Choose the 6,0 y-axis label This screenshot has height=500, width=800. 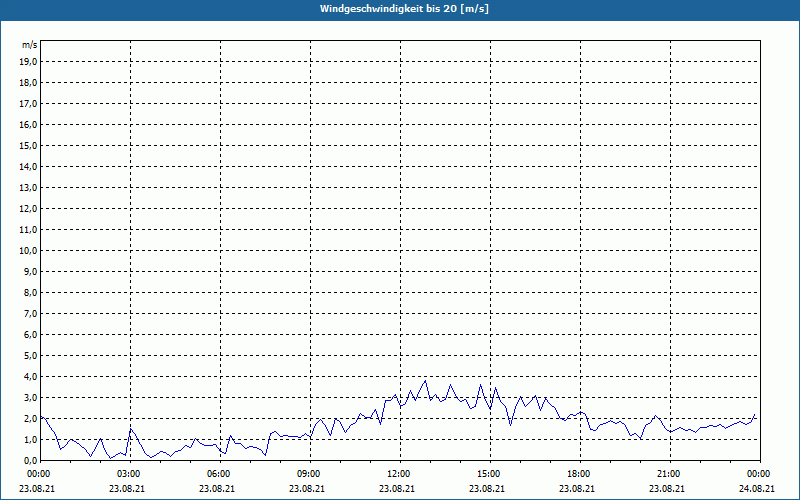(30, 335)
